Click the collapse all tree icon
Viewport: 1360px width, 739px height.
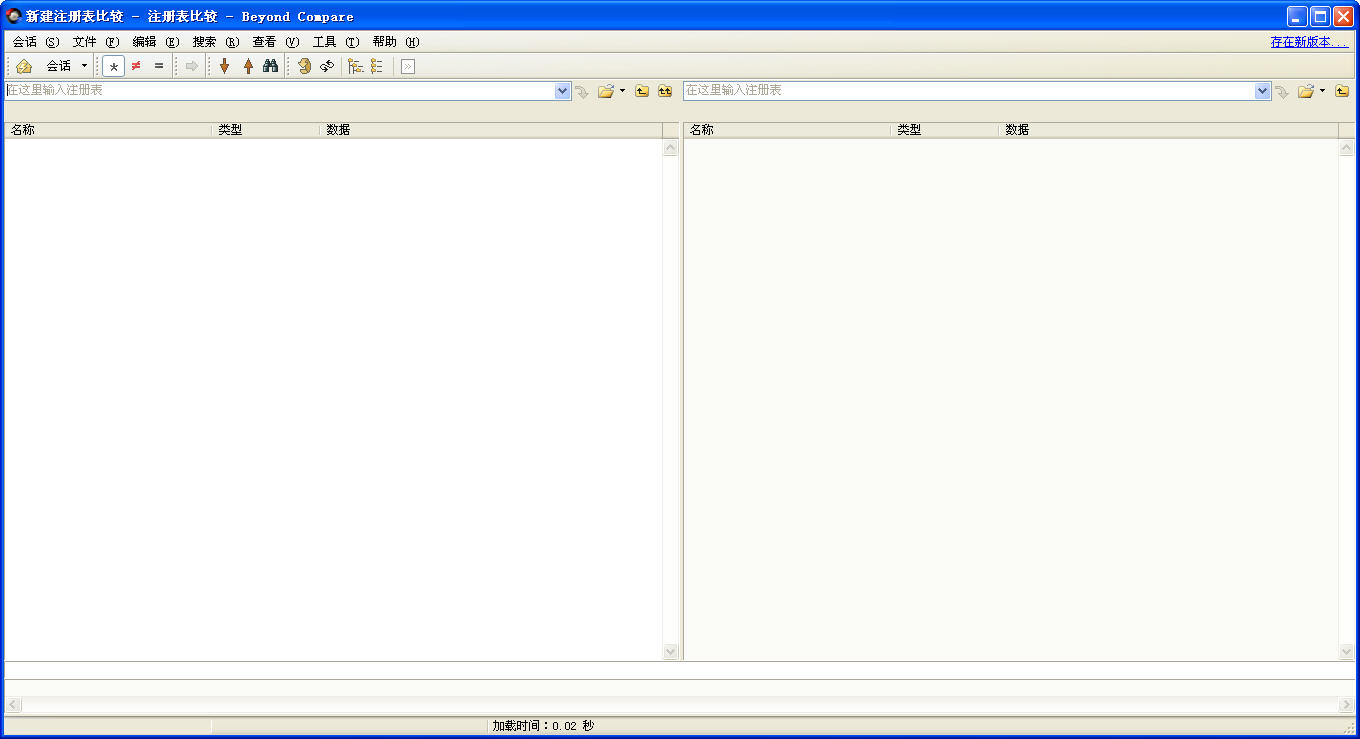(377, 66)
